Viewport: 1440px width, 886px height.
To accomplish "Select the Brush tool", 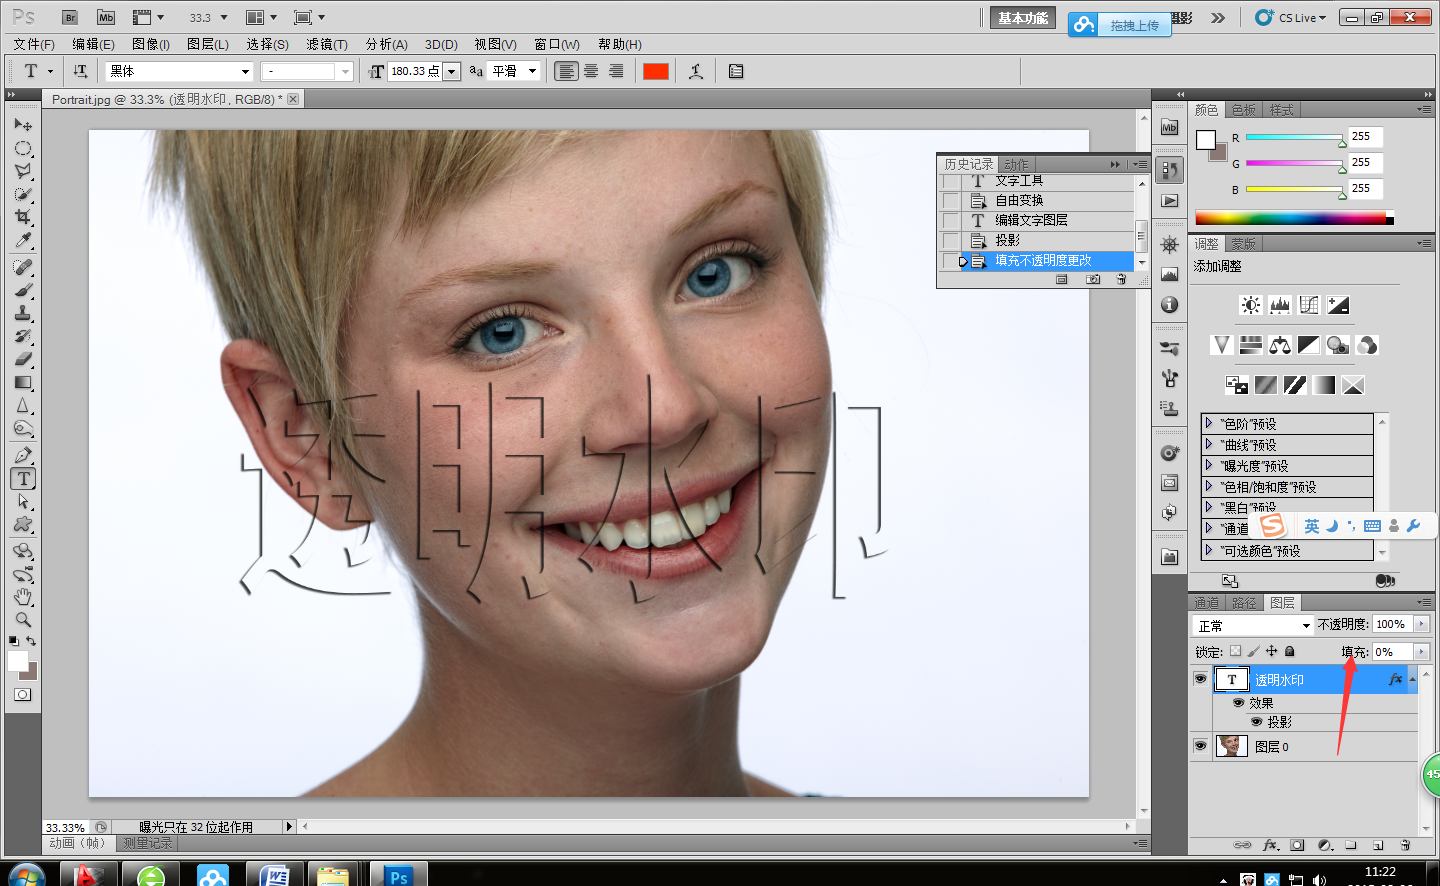I will pos(23,291).
